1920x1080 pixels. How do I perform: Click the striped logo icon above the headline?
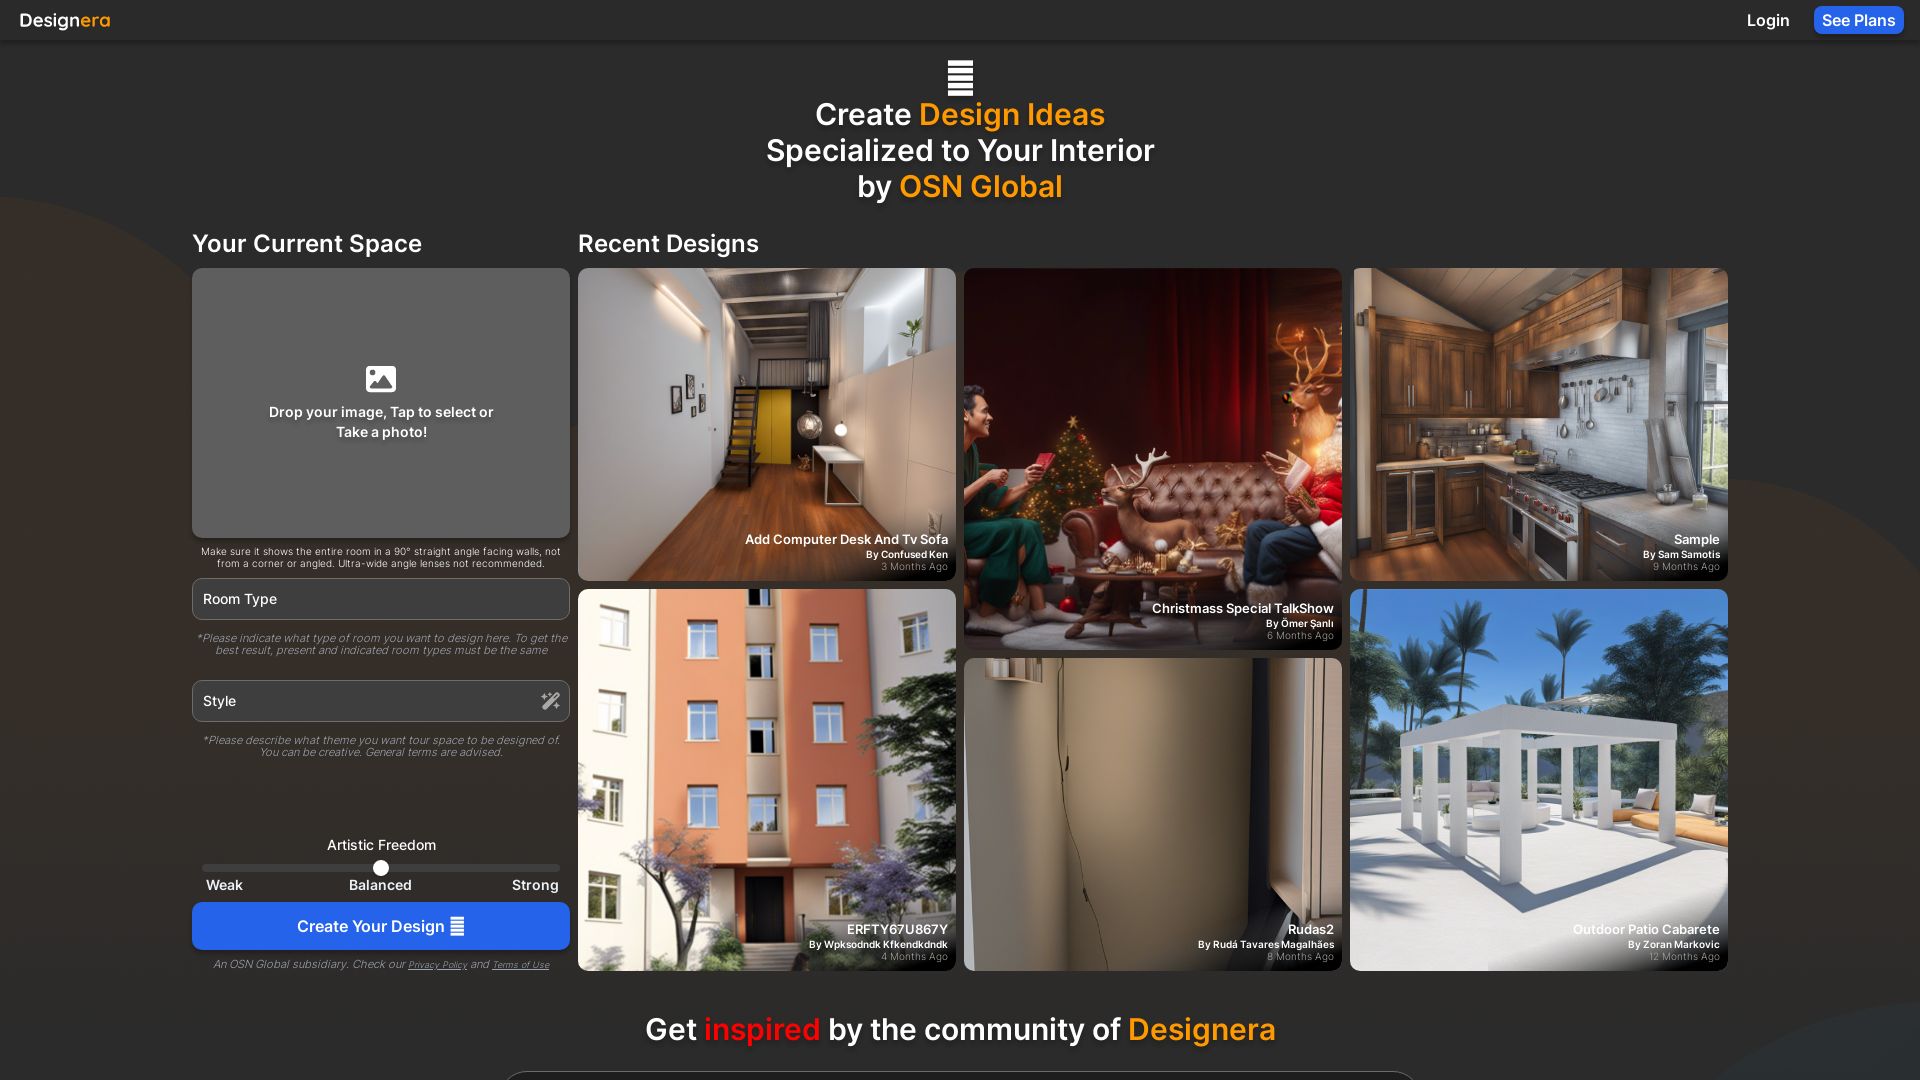tap(960, 78)
